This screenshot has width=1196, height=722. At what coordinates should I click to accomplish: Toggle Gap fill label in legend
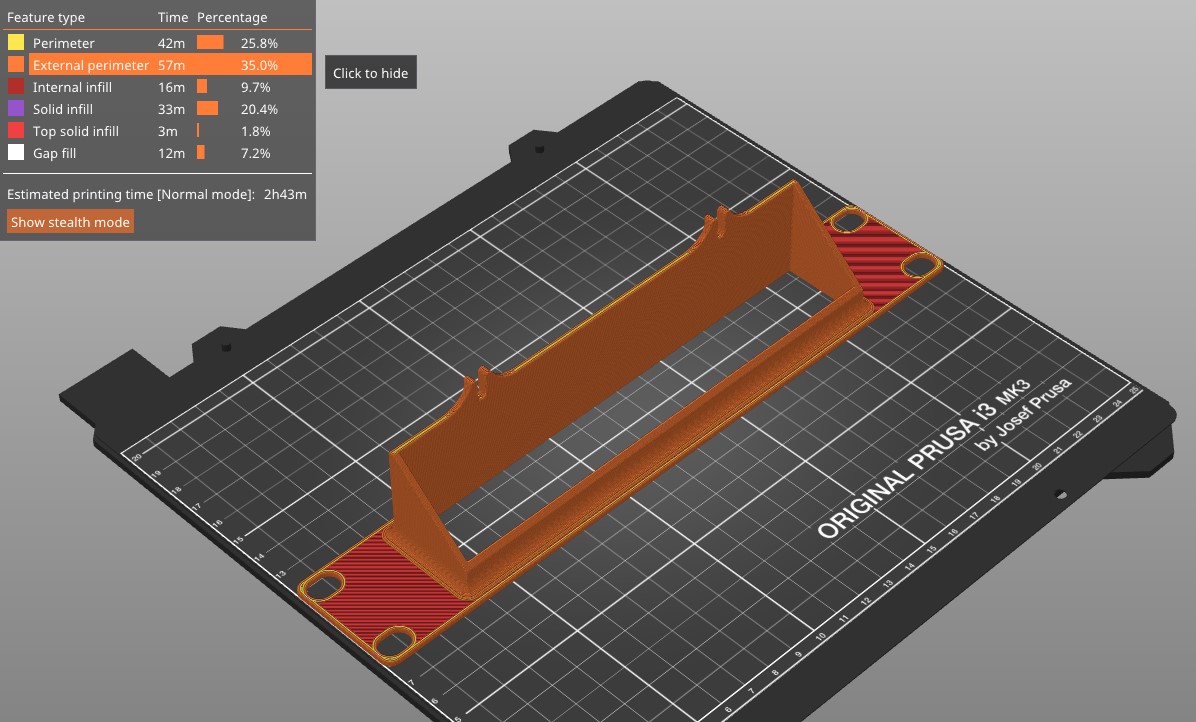(x=54, y=153)
